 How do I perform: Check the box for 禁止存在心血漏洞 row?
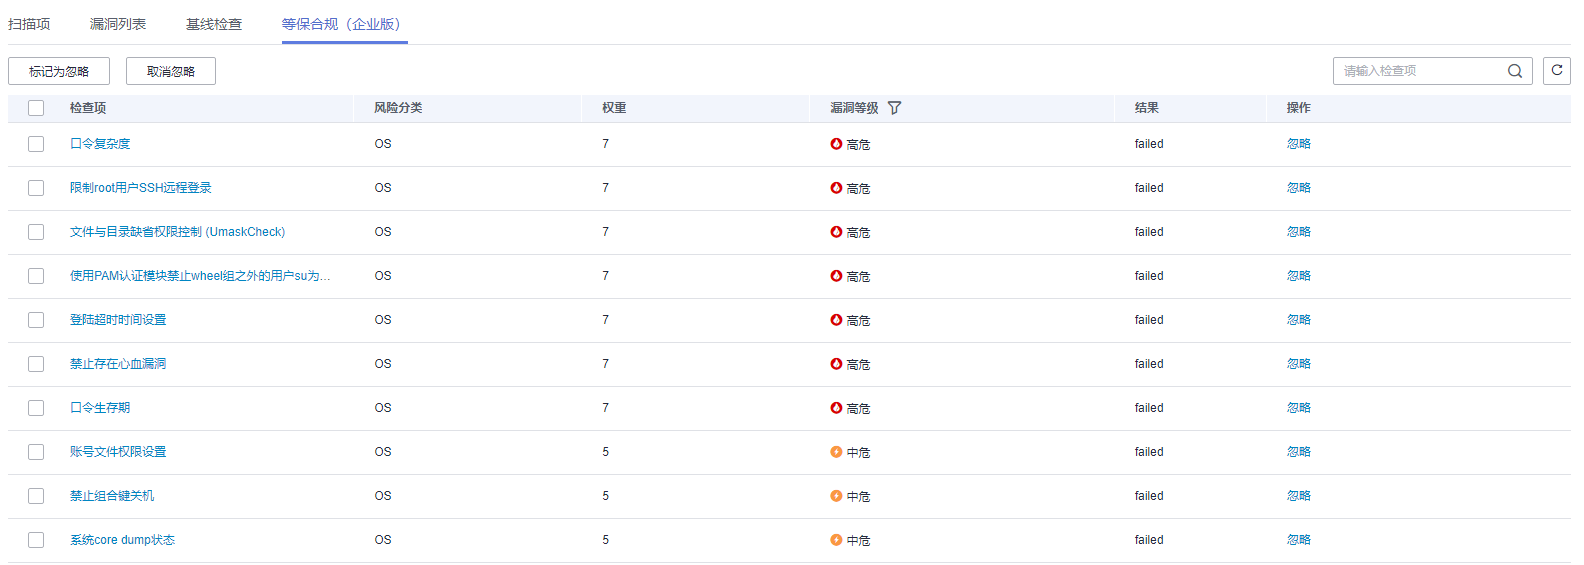coord(36,364)
